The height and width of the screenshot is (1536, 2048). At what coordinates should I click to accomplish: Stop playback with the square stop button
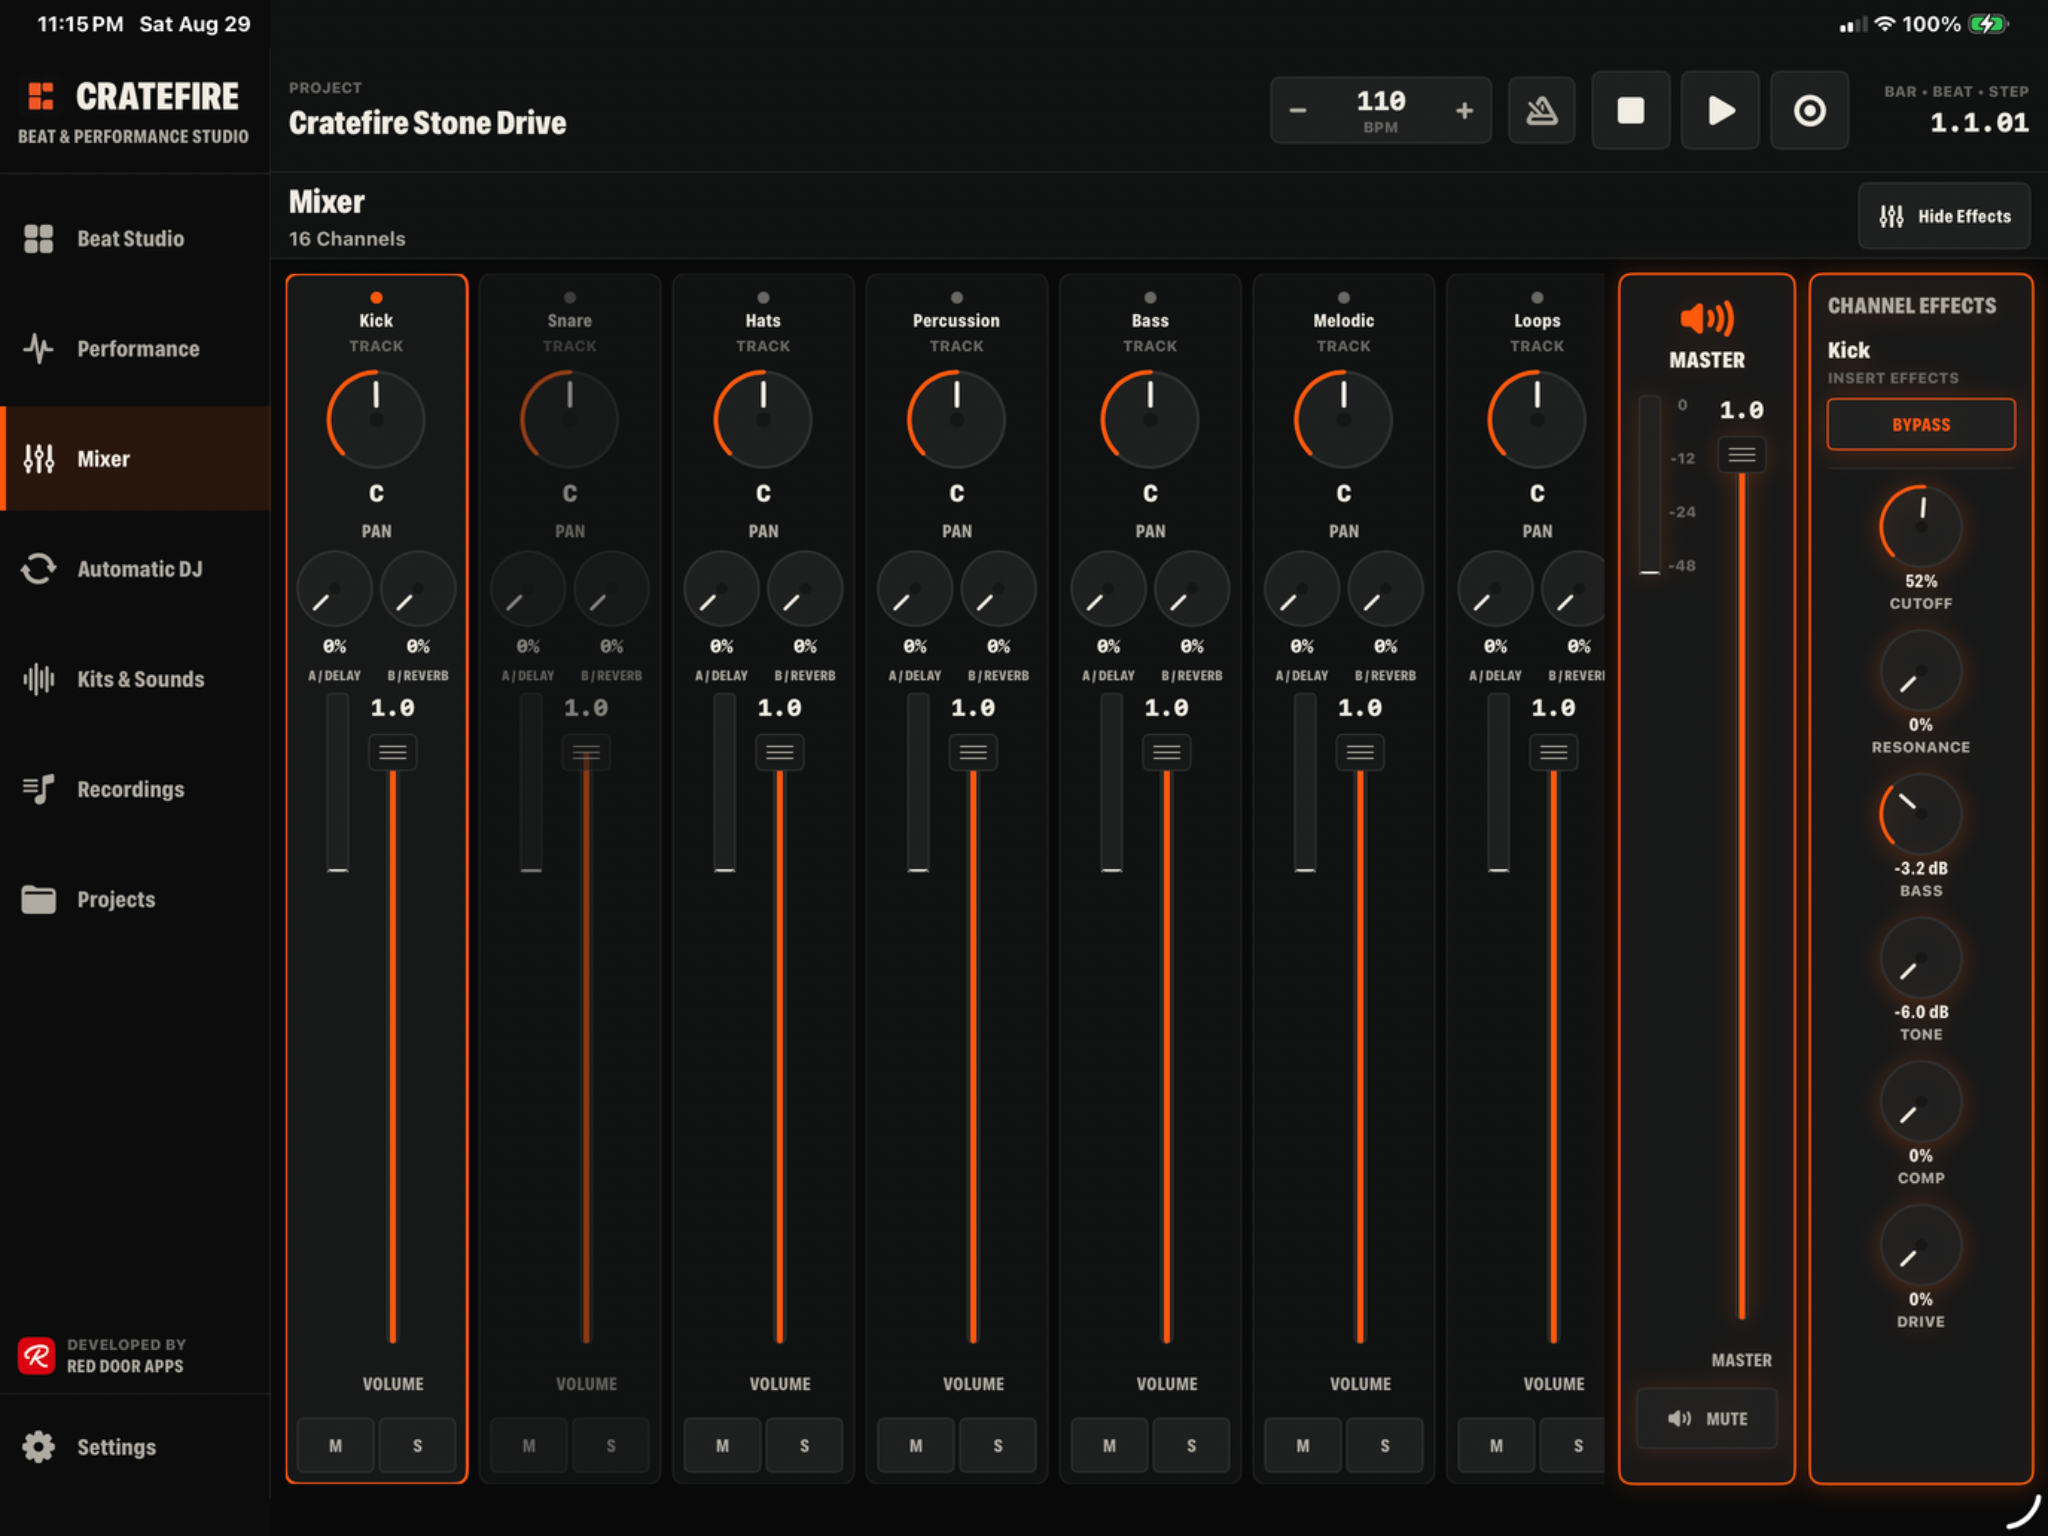pyautogui.click(x=1630, y=110)
